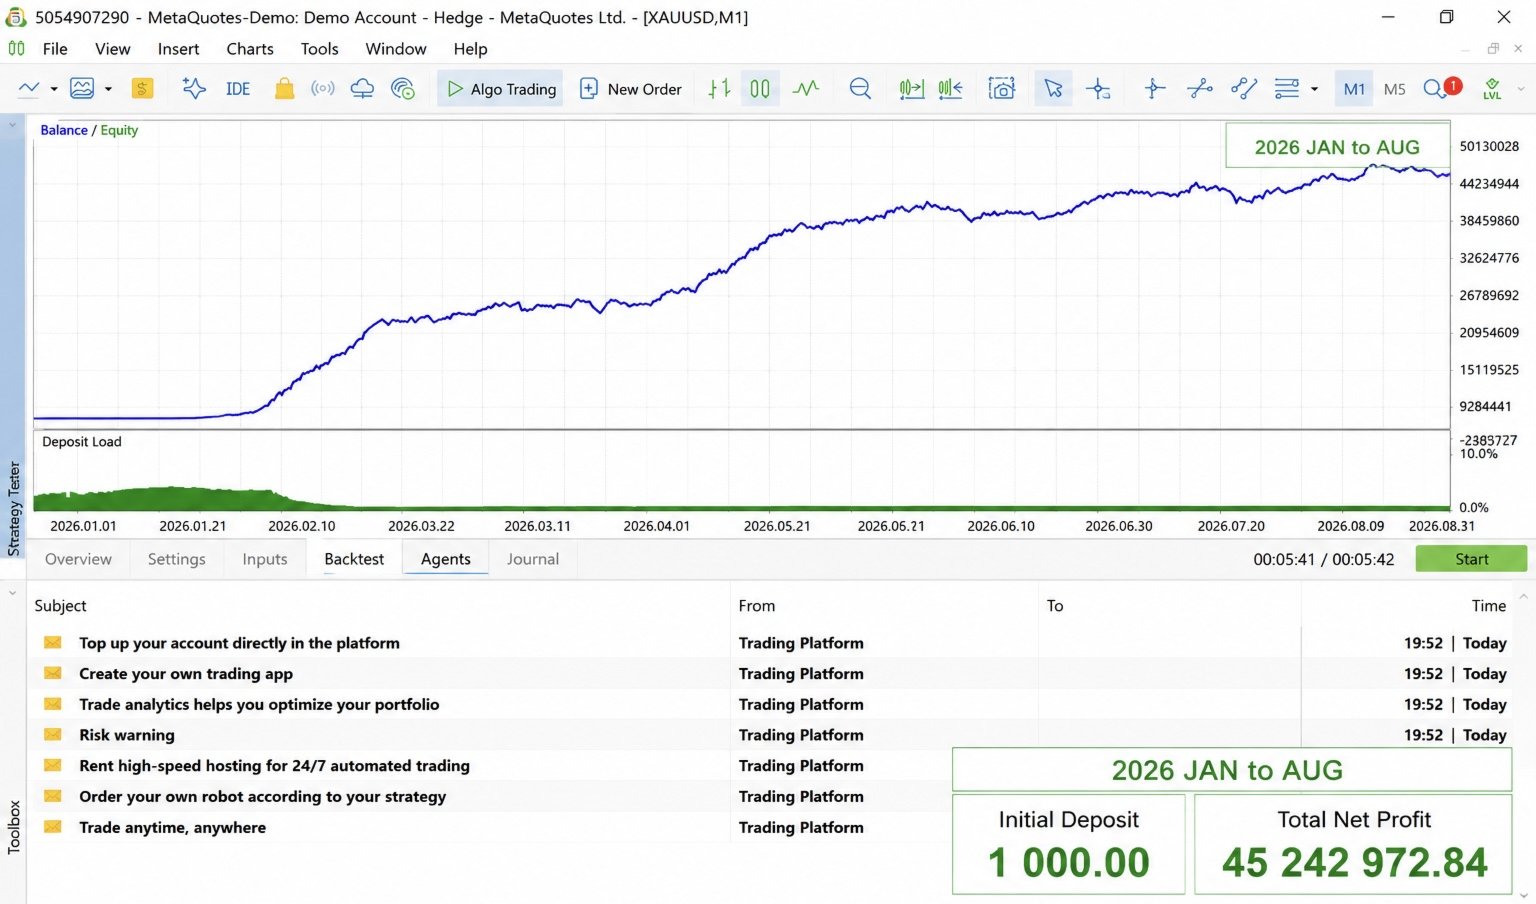The image size is (1536, 904).
Task: Open the View menu
Action: (x=112, y=49)
